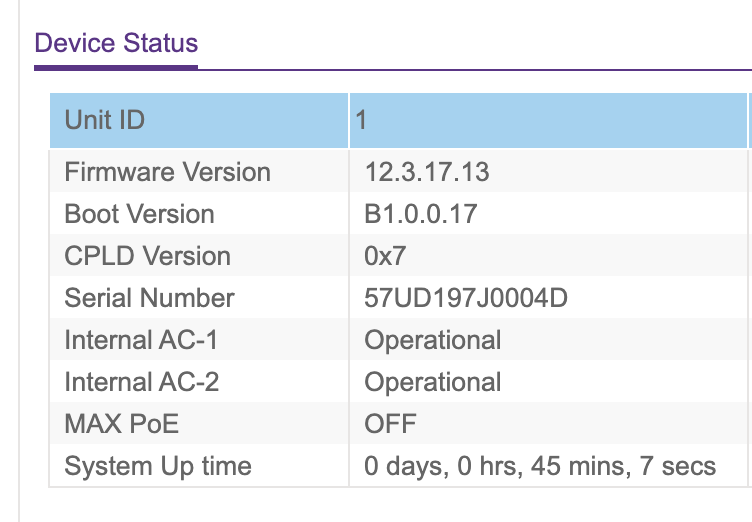
Task: Click the Firmware Version row label
Action: pos(167,172)
